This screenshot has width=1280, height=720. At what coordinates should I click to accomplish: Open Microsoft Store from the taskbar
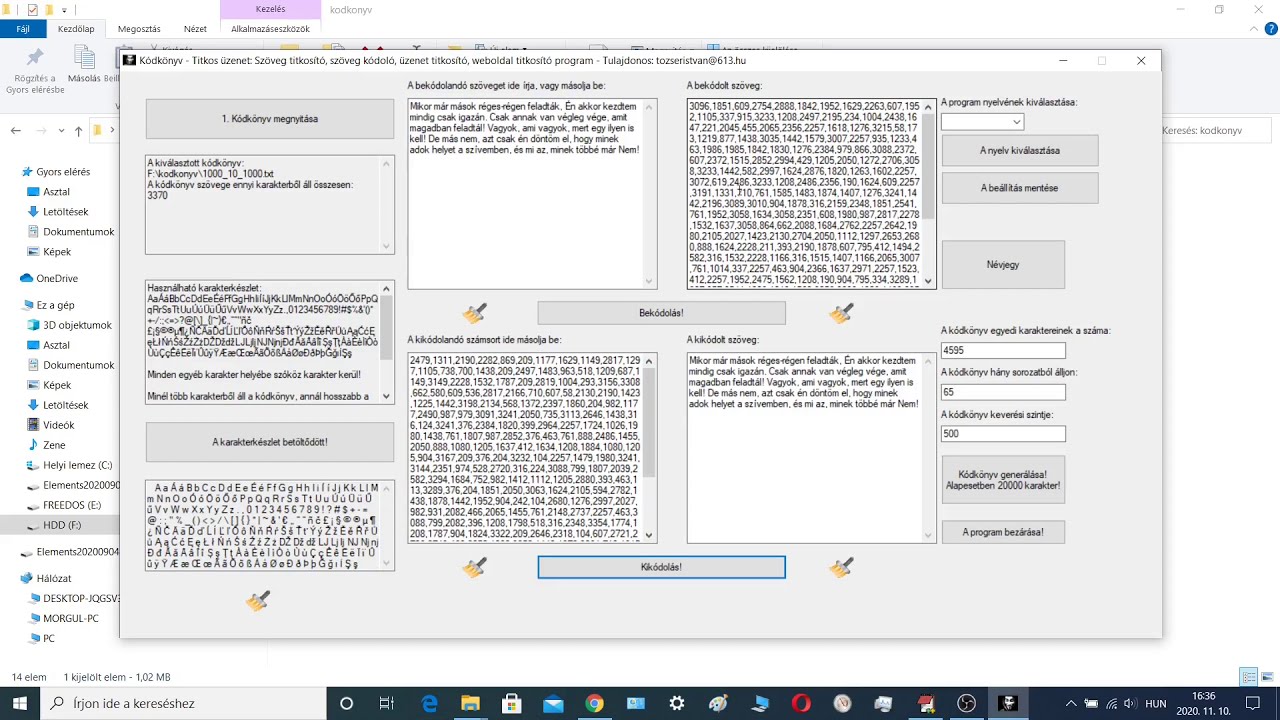[x=511, y=703]
